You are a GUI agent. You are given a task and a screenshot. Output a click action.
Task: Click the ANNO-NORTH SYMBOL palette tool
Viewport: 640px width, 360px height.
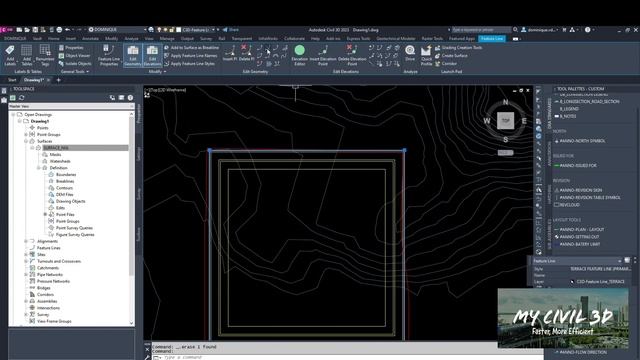click(582, 141)
